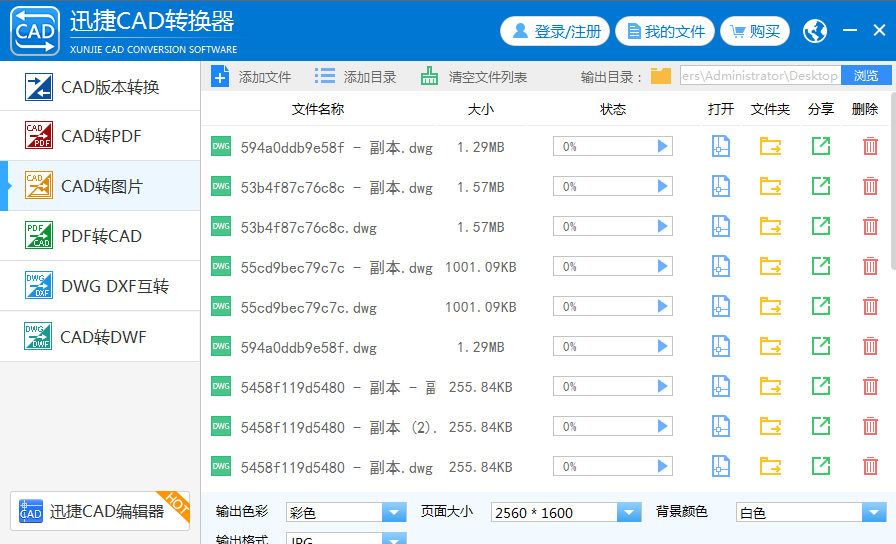
Task: Start conversion of 53b4f87c76c8c.dwg
Action: click(x=662, y=226)
